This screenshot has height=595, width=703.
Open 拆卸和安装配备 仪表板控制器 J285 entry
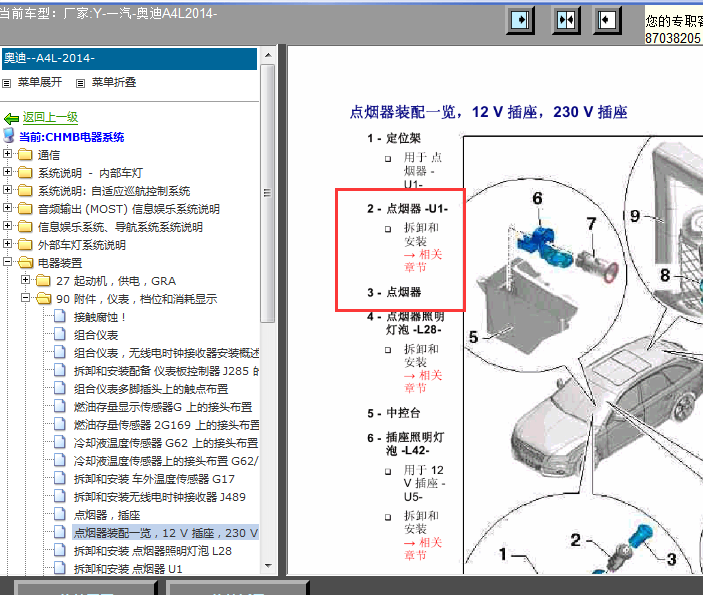point(166,371)
